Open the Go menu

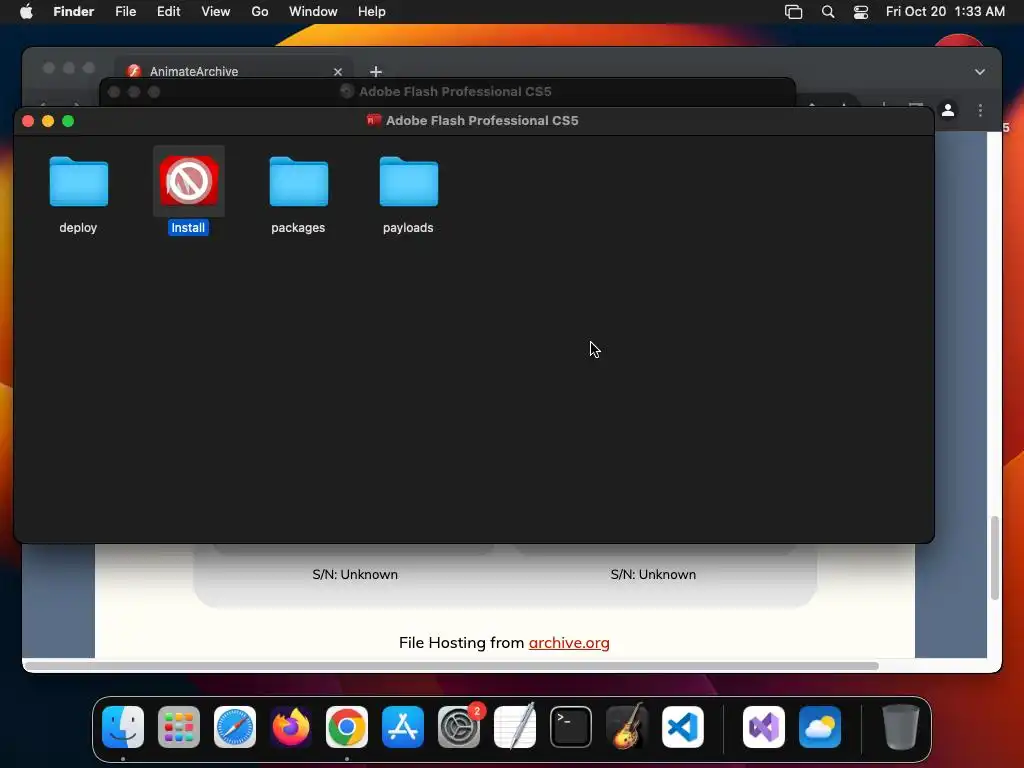point(260,12)
